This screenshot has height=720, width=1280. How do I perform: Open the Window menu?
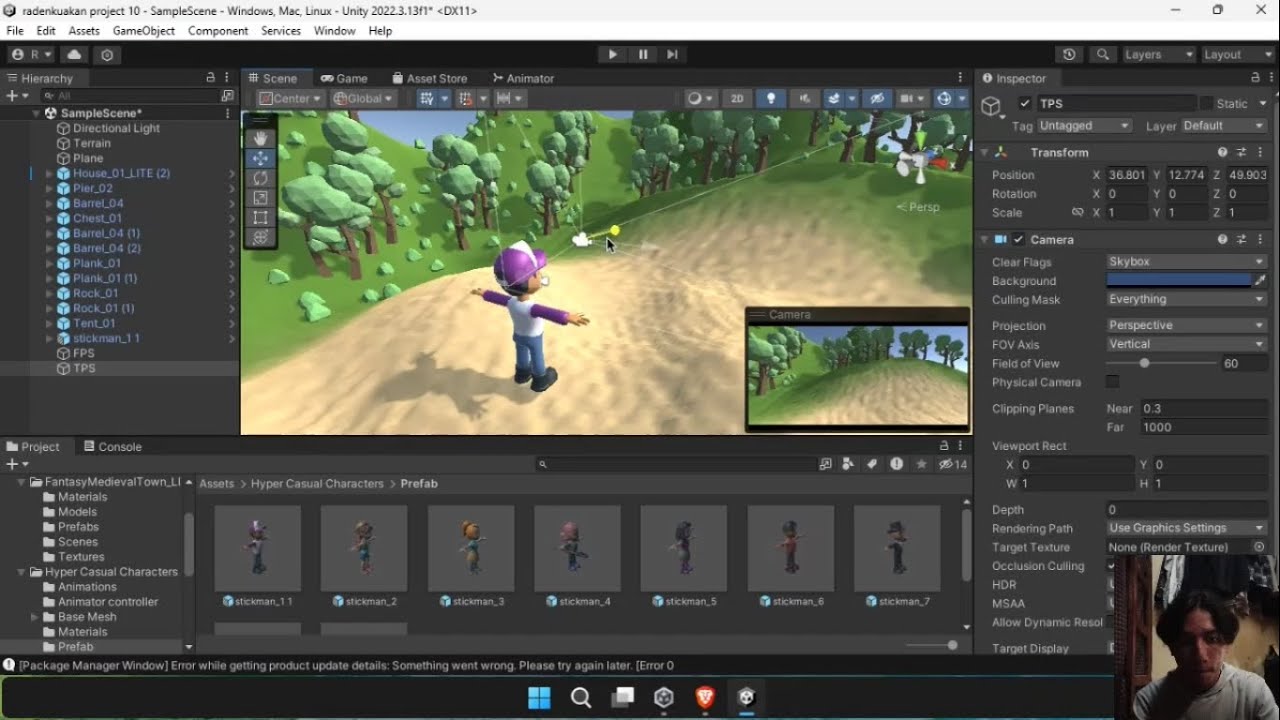pyautogui.click(x=334, y=31)
